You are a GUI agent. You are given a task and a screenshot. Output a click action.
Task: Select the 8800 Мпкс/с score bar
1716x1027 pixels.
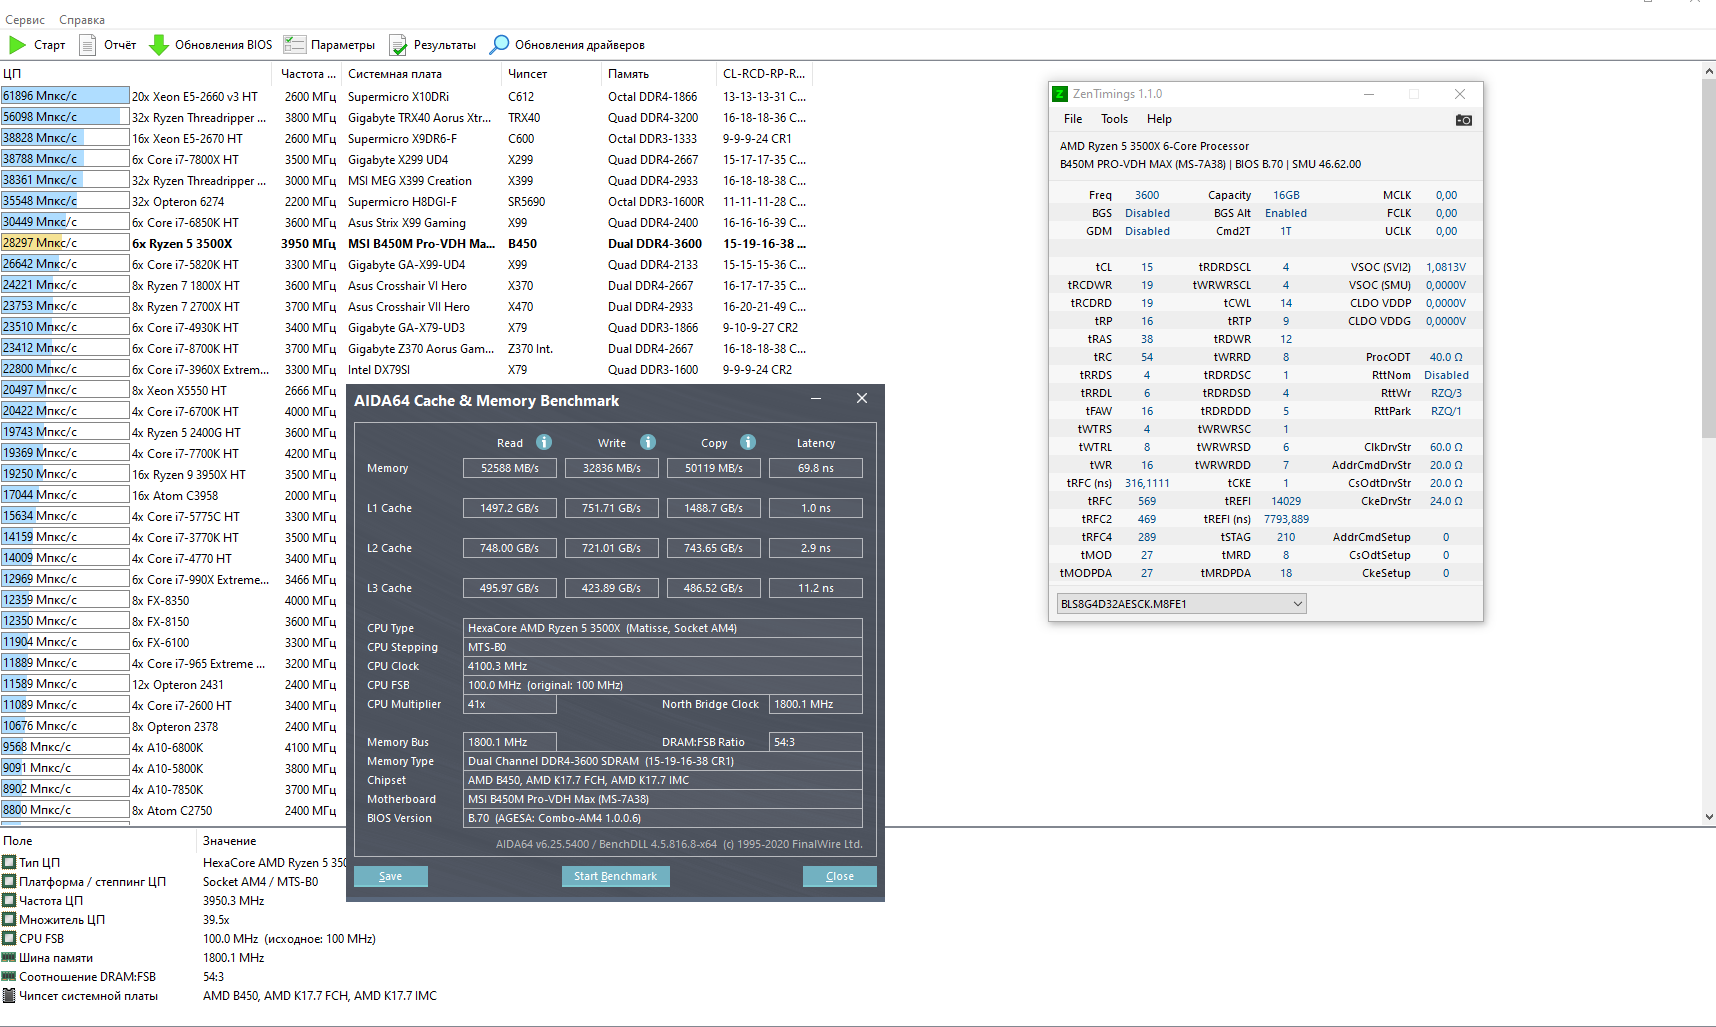(x=65, y=810)
